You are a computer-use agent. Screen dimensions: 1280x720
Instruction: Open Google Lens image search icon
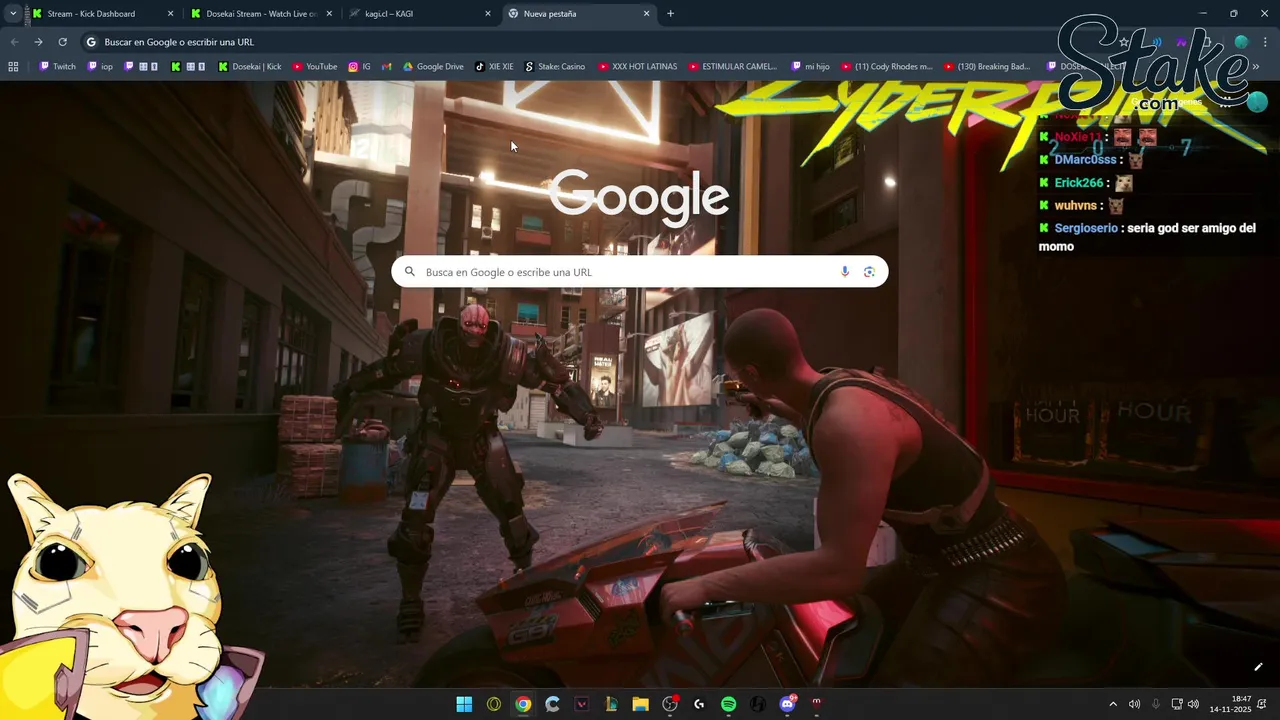(869, 272)
